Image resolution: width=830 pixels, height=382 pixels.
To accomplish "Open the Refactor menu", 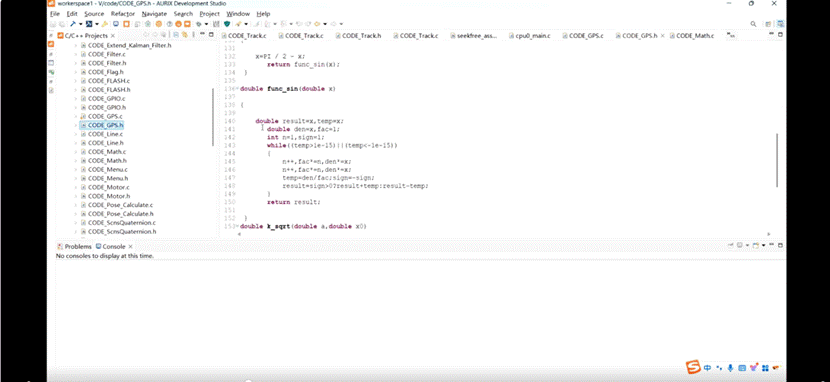I will point(123,14).
